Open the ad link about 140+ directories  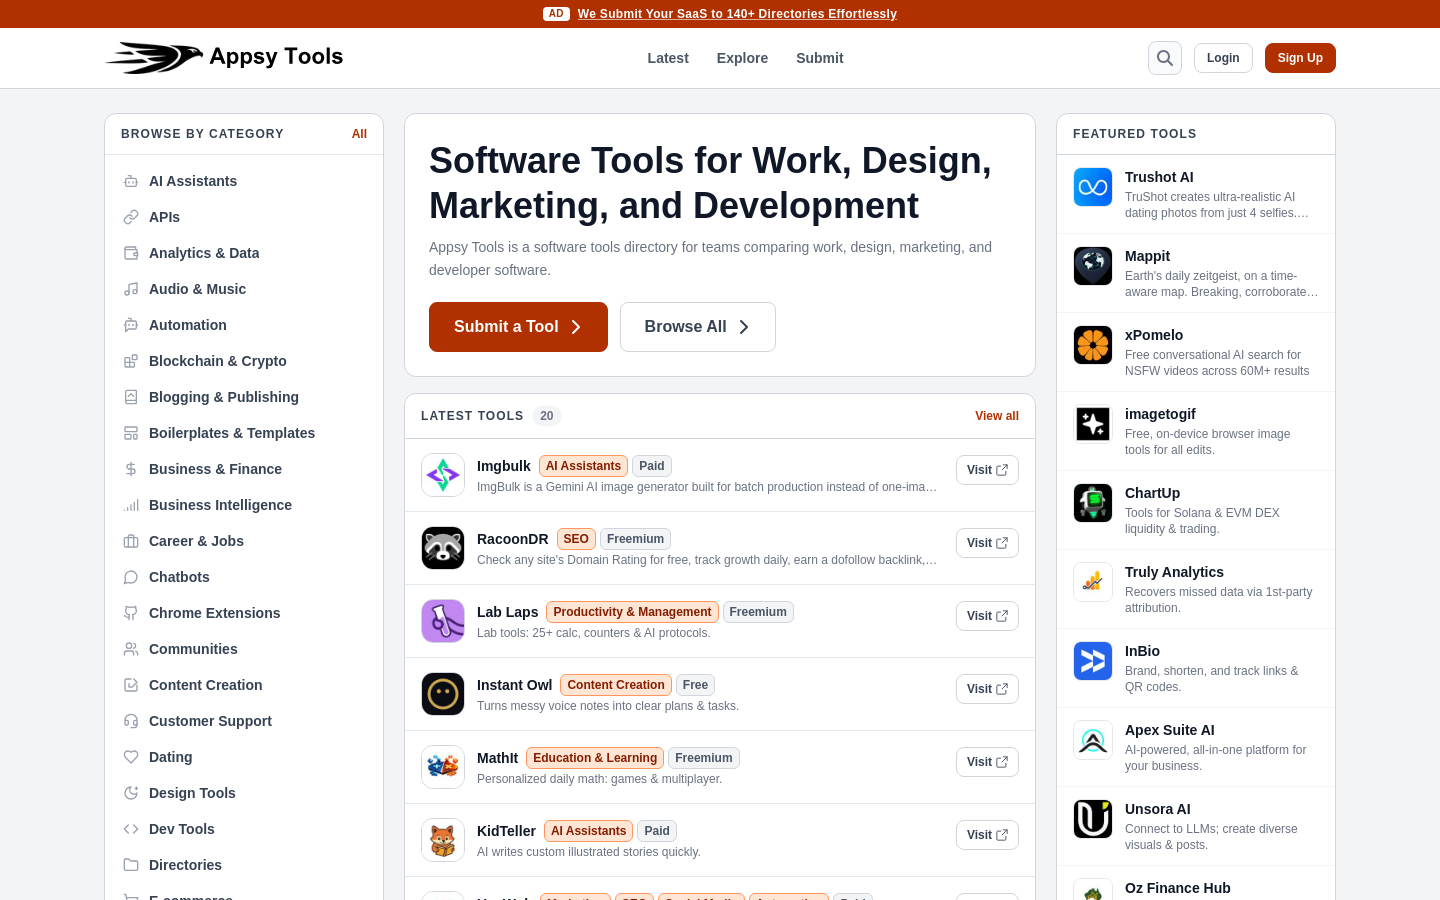737,14
